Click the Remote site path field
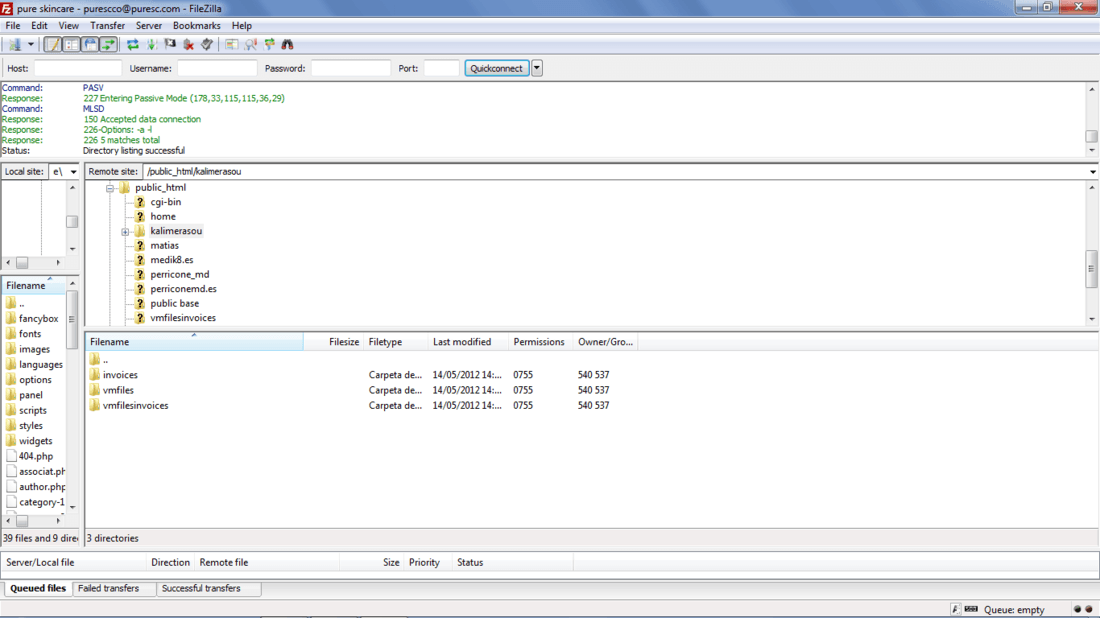This screenshot has height=618, width=1100. [x=615, y=172]
